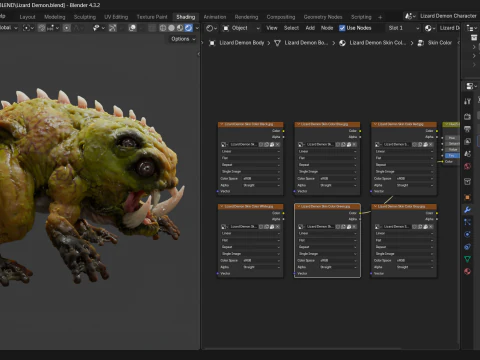Open the View menu in node editor
Image resolution: width=480 pixels, height=360 pixels.
pos(272,28)
